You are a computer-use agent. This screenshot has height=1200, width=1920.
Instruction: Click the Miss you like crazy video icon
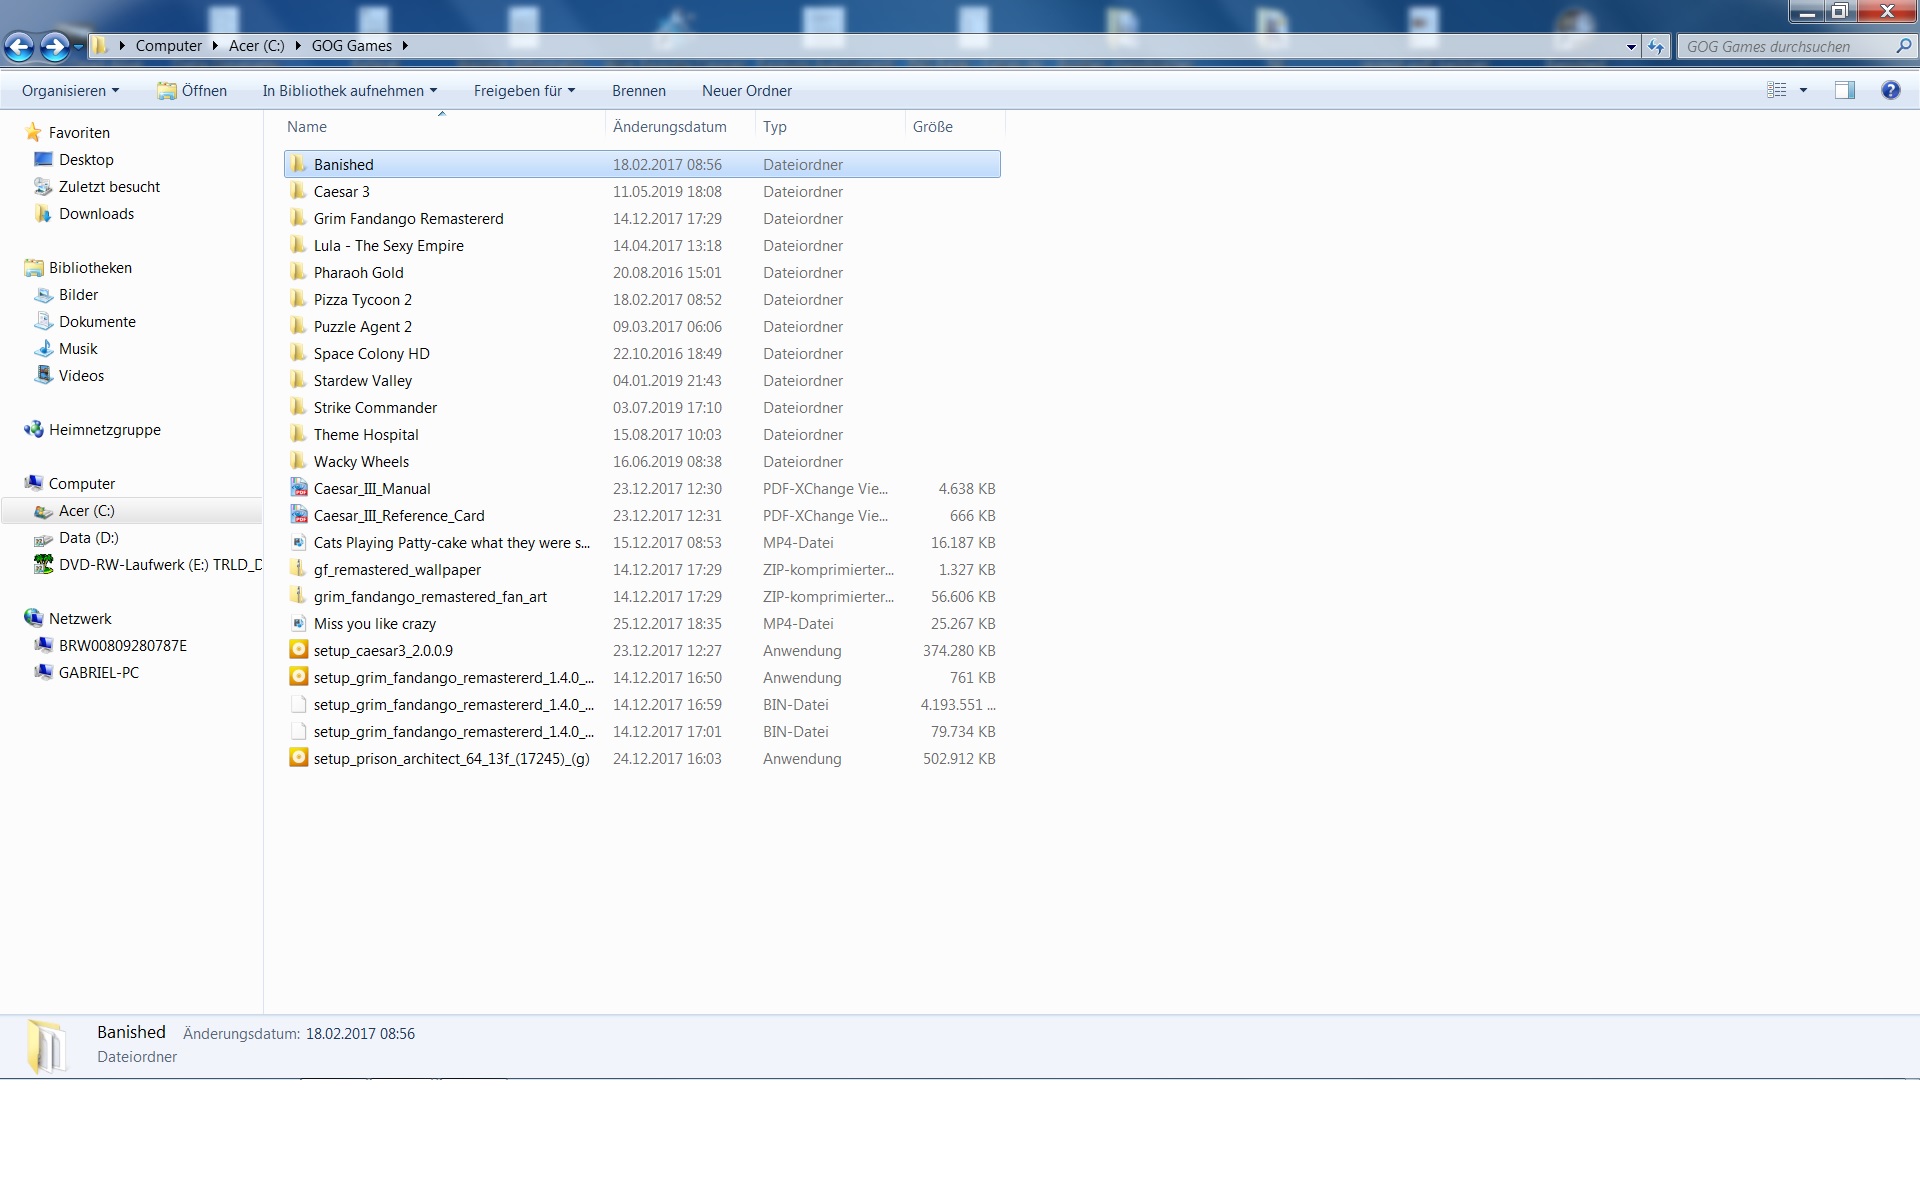coord(298,623)
